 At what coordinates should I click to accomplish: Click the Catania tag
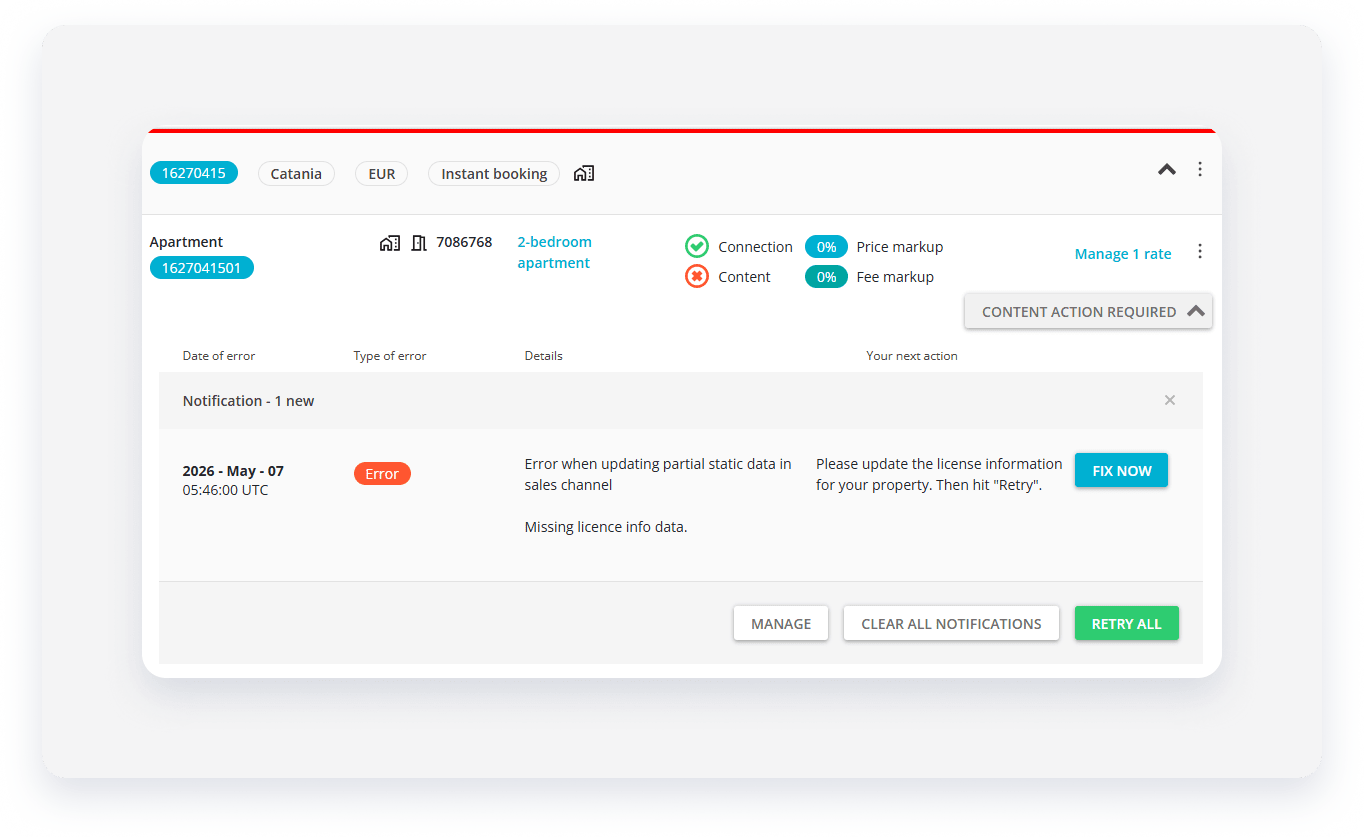tap(296, 173)
